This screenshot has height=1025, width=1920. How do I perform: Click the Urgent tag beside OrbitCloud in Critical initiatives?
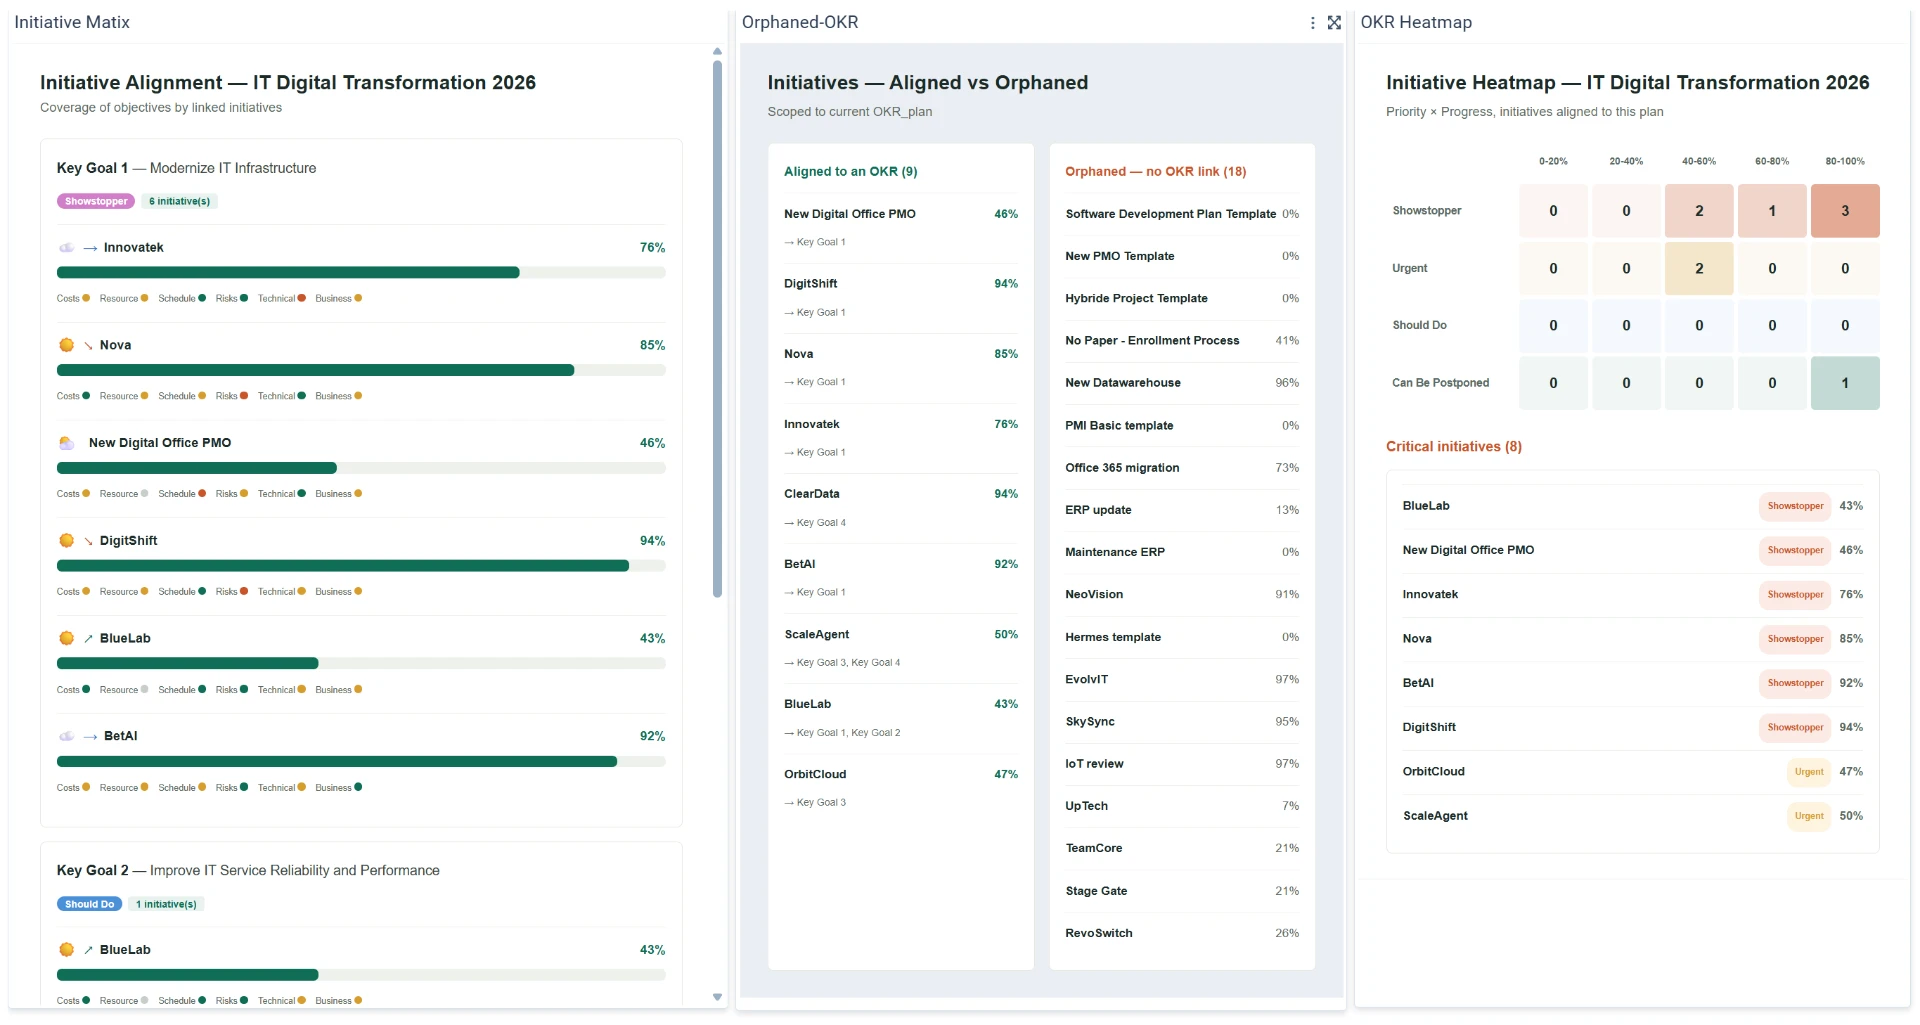point(1808,772)
